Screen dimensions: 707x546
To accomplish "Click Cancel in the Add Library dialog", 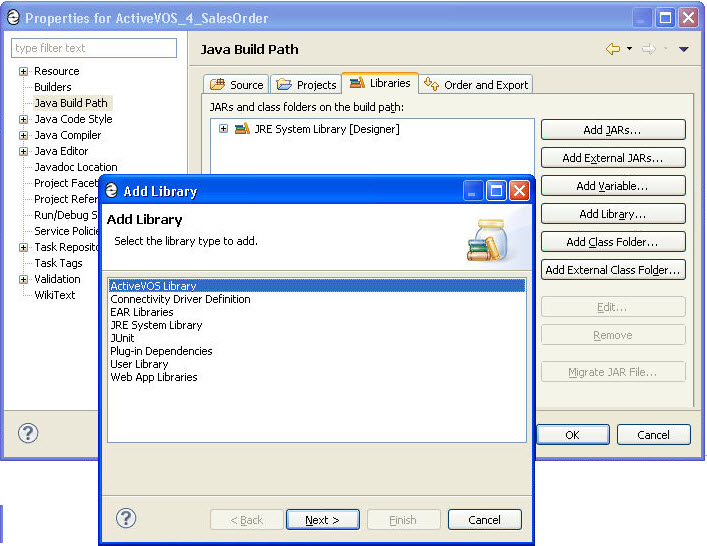I will pyautogui.click(x=485, y=520).
